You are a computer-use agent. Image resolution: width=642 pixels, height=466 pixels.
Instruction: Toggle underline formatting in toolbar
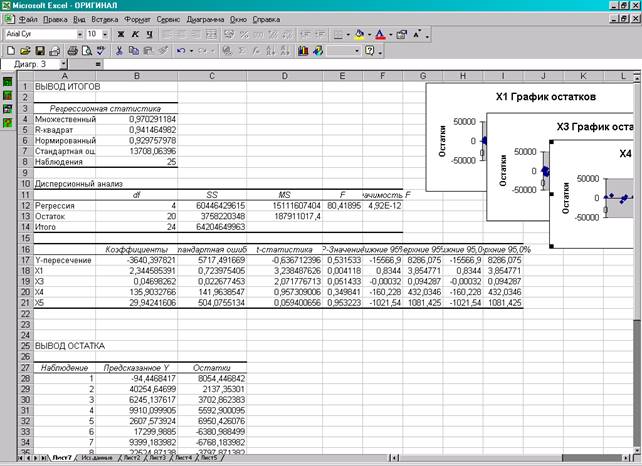click(149, 34)
